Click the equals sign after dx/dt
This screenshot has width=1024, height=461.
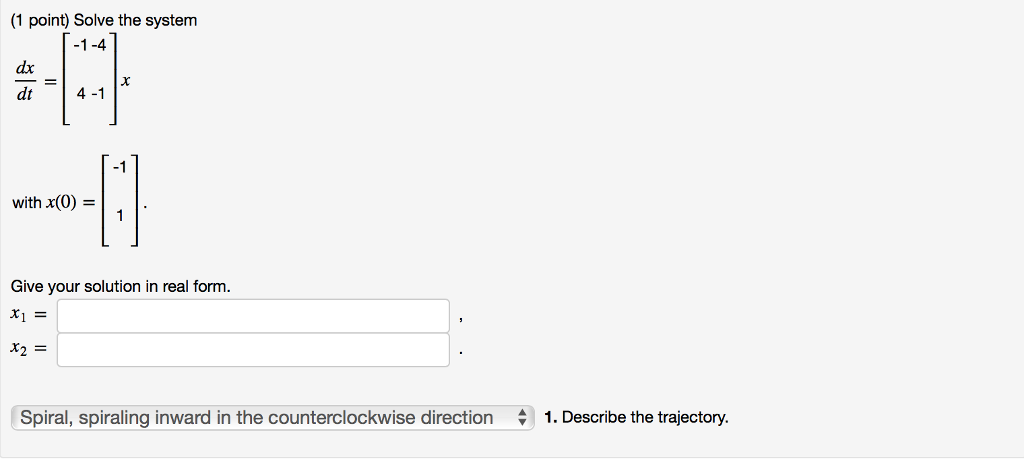pos(49,81)
